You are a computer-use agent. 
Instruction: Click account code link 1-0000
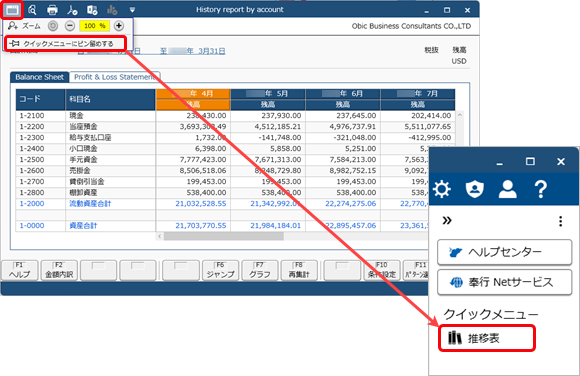[x=32, y=226]
